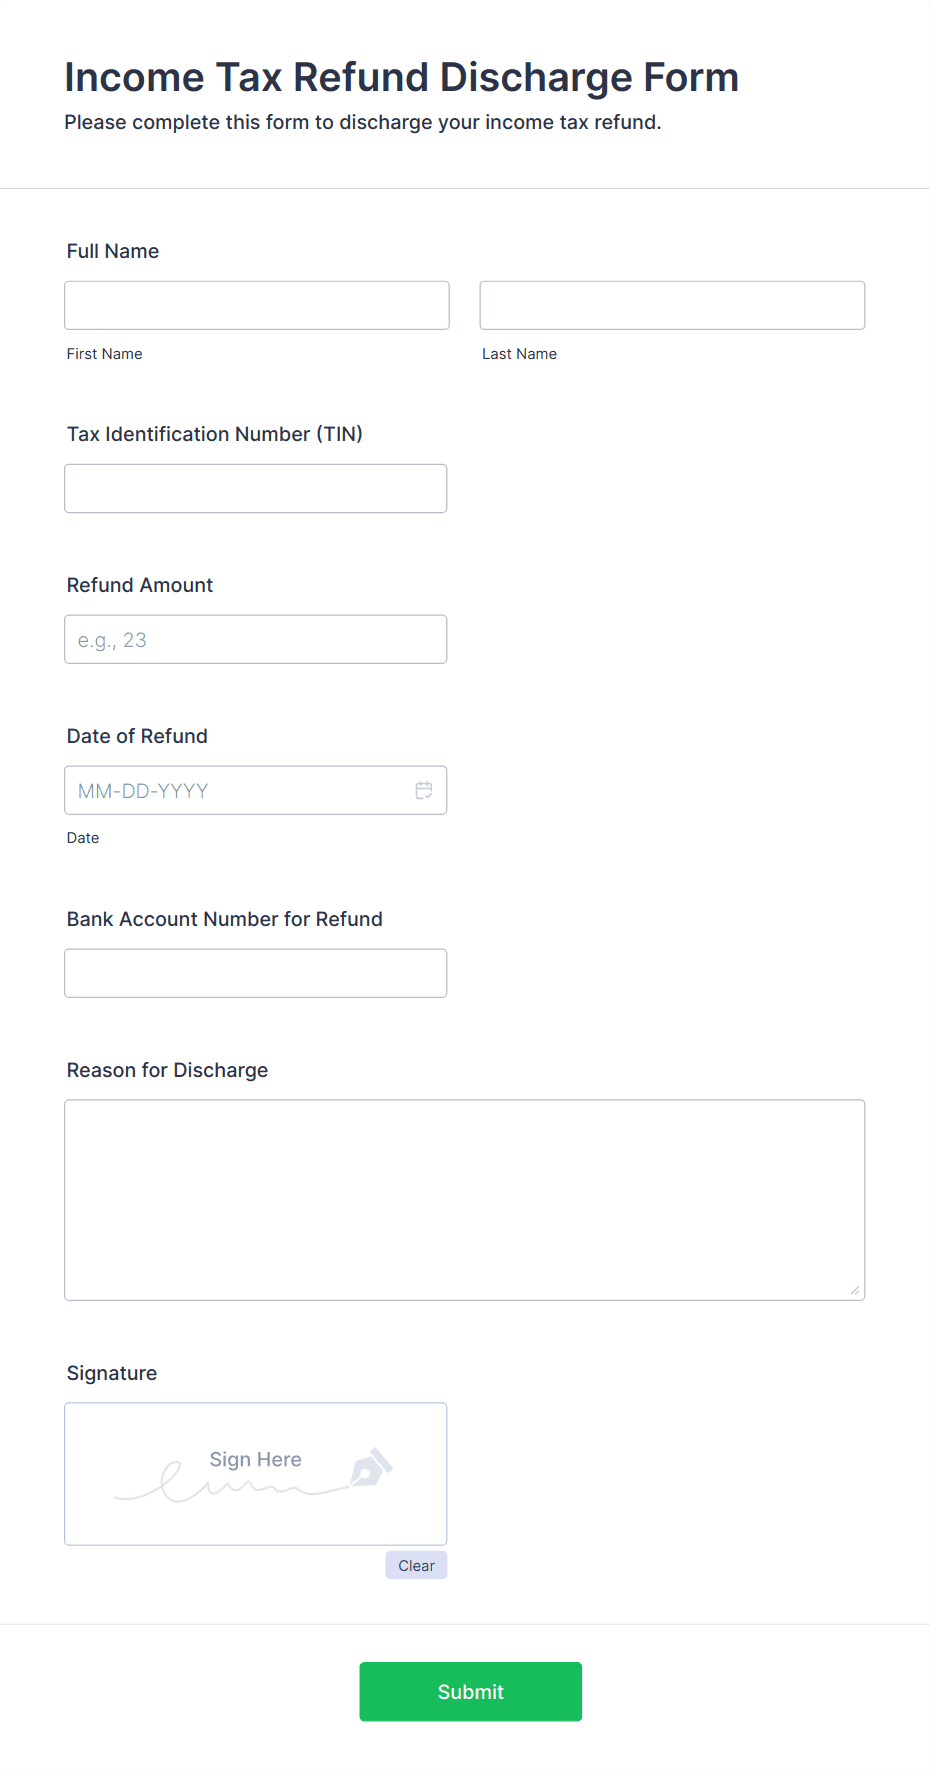Click the Refund Amount label
The width and height of the screenshot is (930, 1771).
coord(140,585)
